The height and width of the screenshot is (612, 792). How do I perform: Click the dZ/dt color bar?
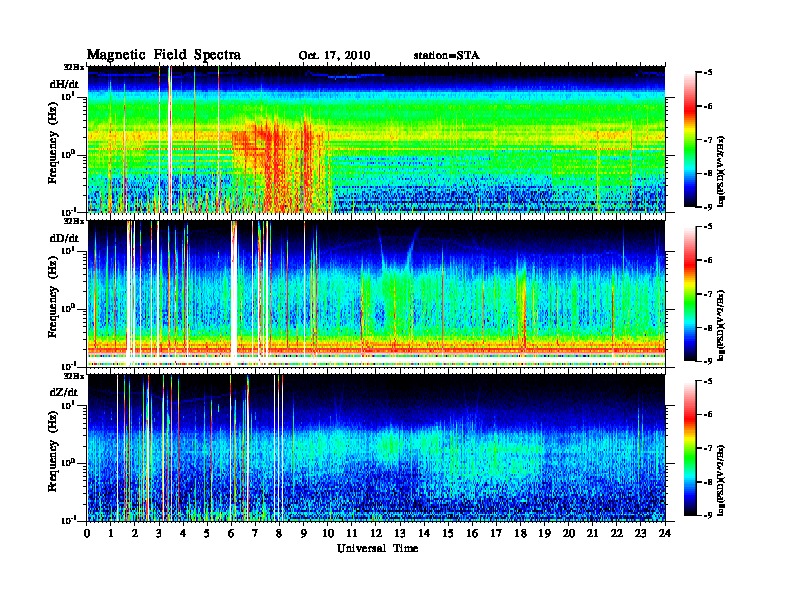689,448
